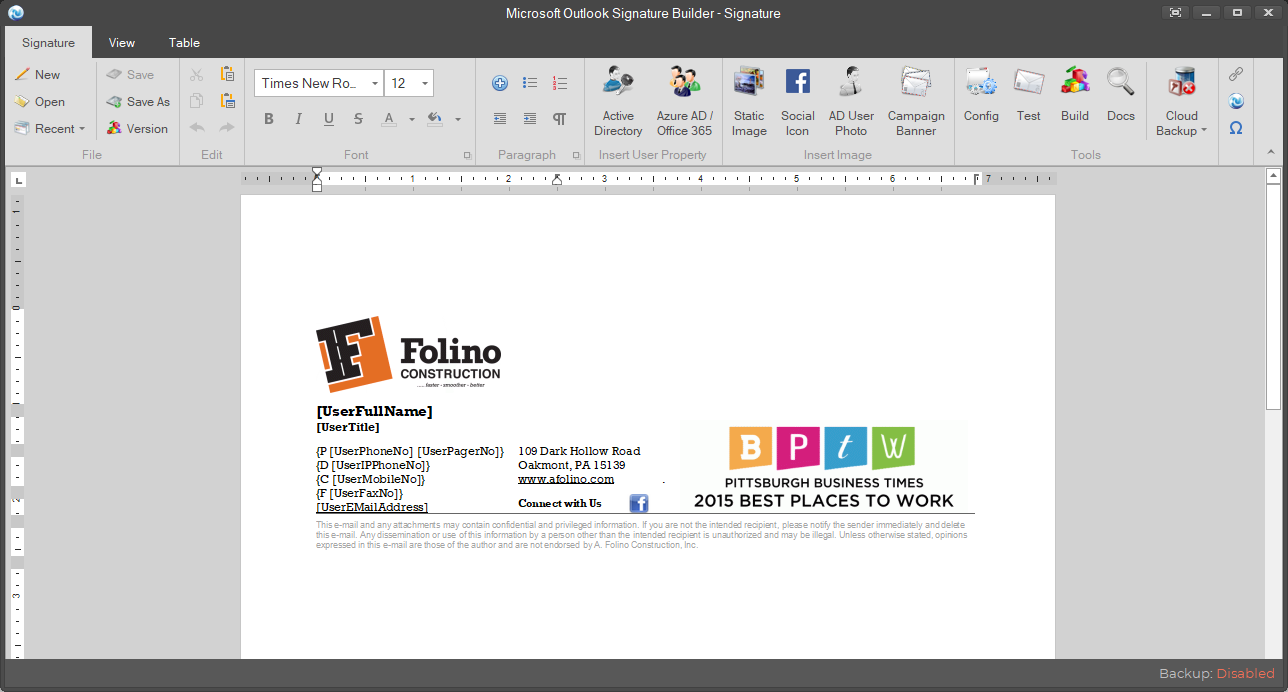Apply text highlight color
Viewport: 1288px width, 692px height.
(435, 119)
